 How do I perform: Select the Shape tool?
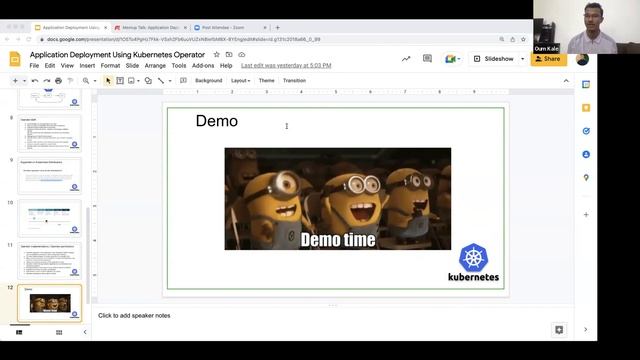tap(148, 81)
